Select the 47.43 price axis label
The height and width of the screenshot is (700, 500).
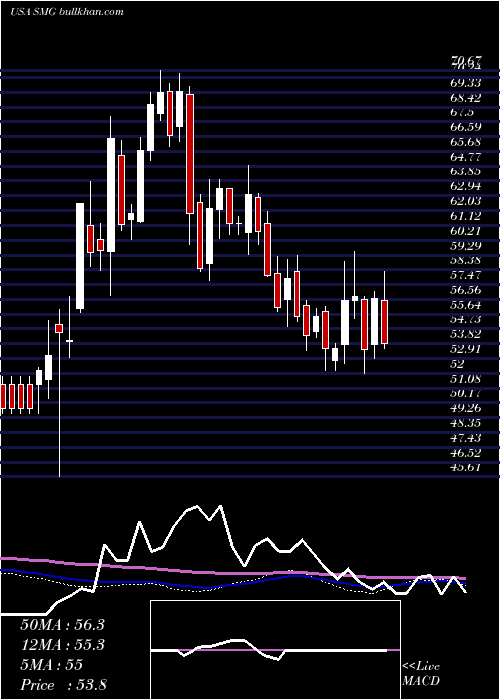coord(466,438)
